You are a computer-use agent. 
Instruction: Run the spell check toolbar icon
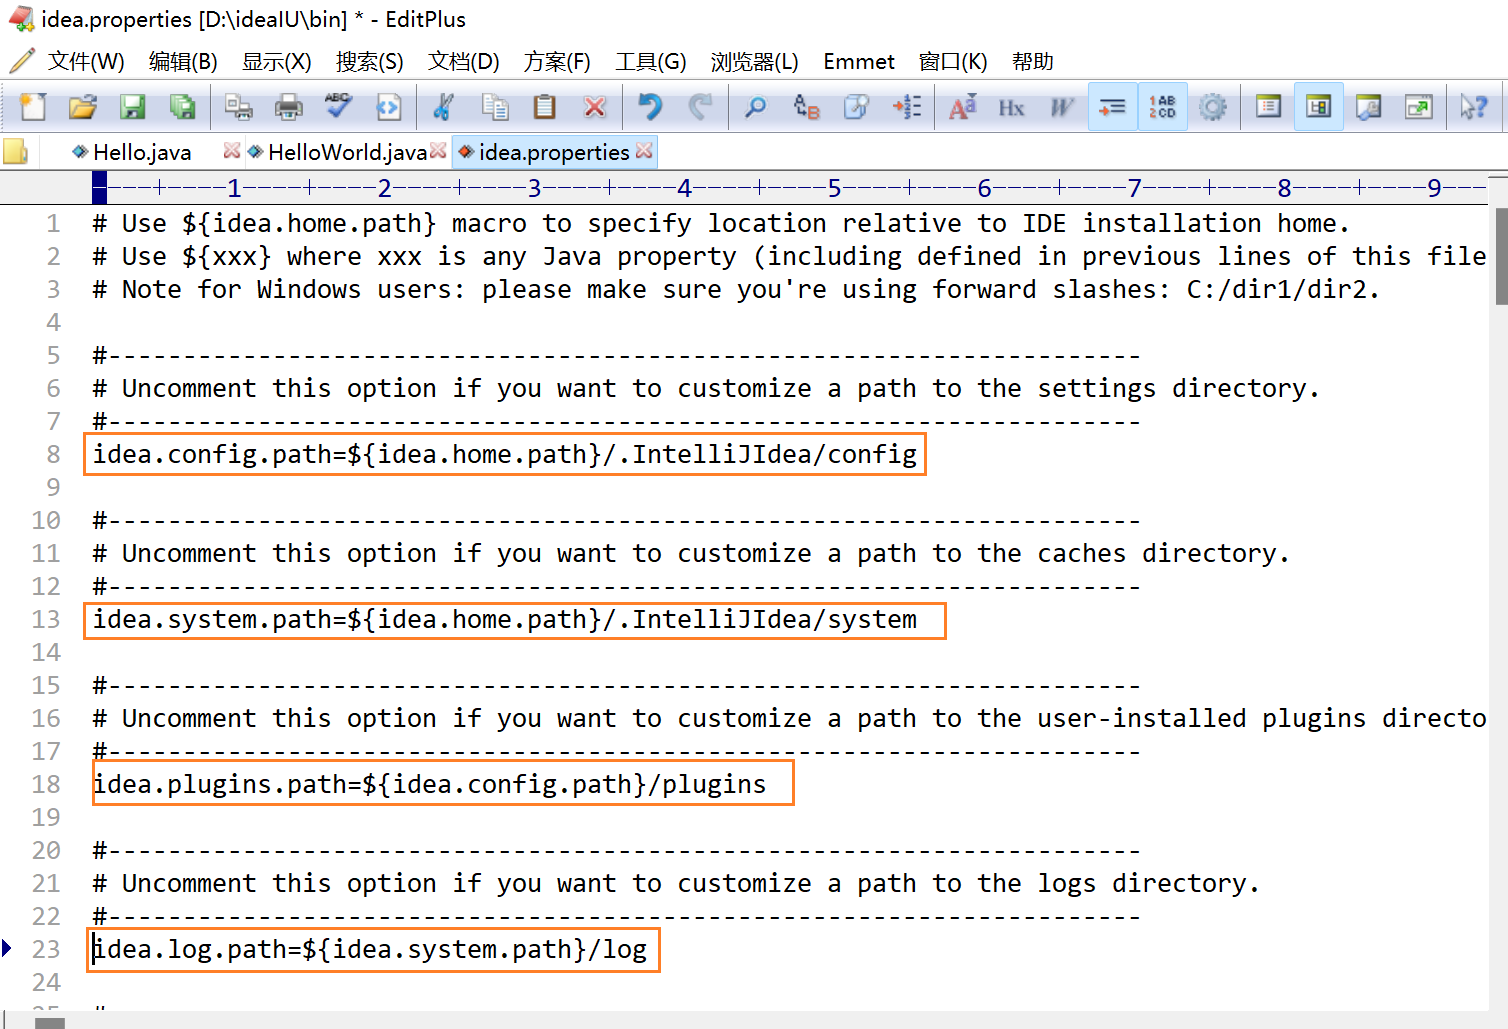tap(337, 106)
